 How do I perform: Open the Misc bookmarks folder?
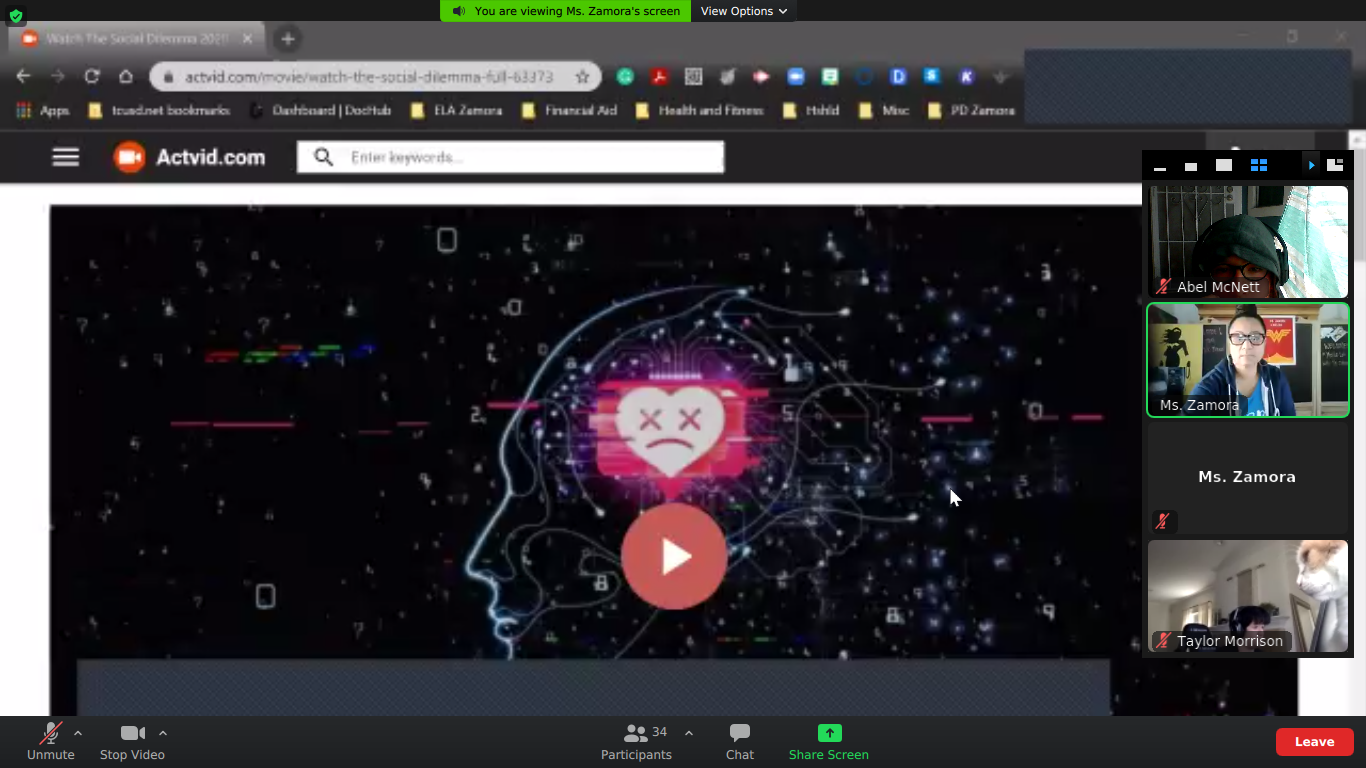[884, 111]
